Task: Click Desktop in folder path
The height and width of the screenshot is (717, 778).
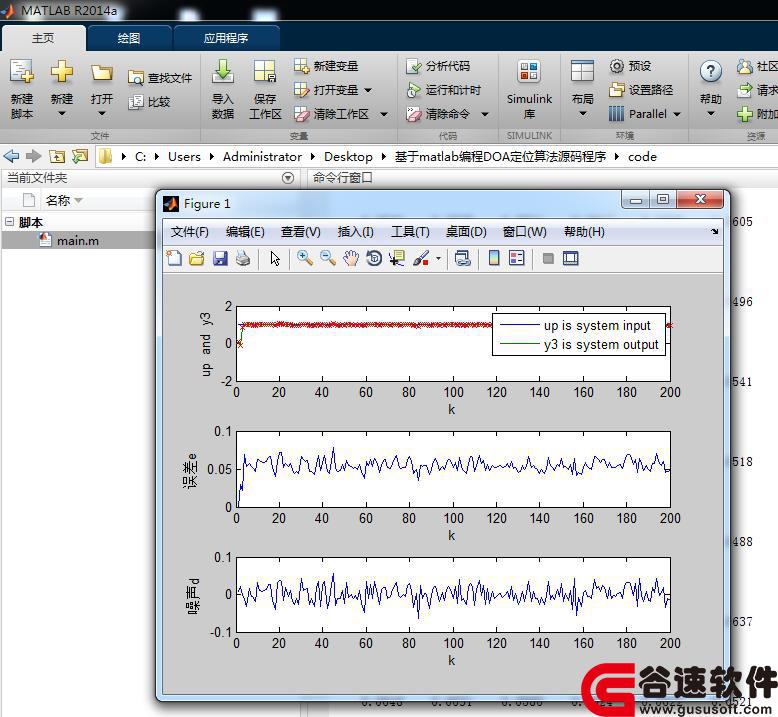Action: pos(348,157)
